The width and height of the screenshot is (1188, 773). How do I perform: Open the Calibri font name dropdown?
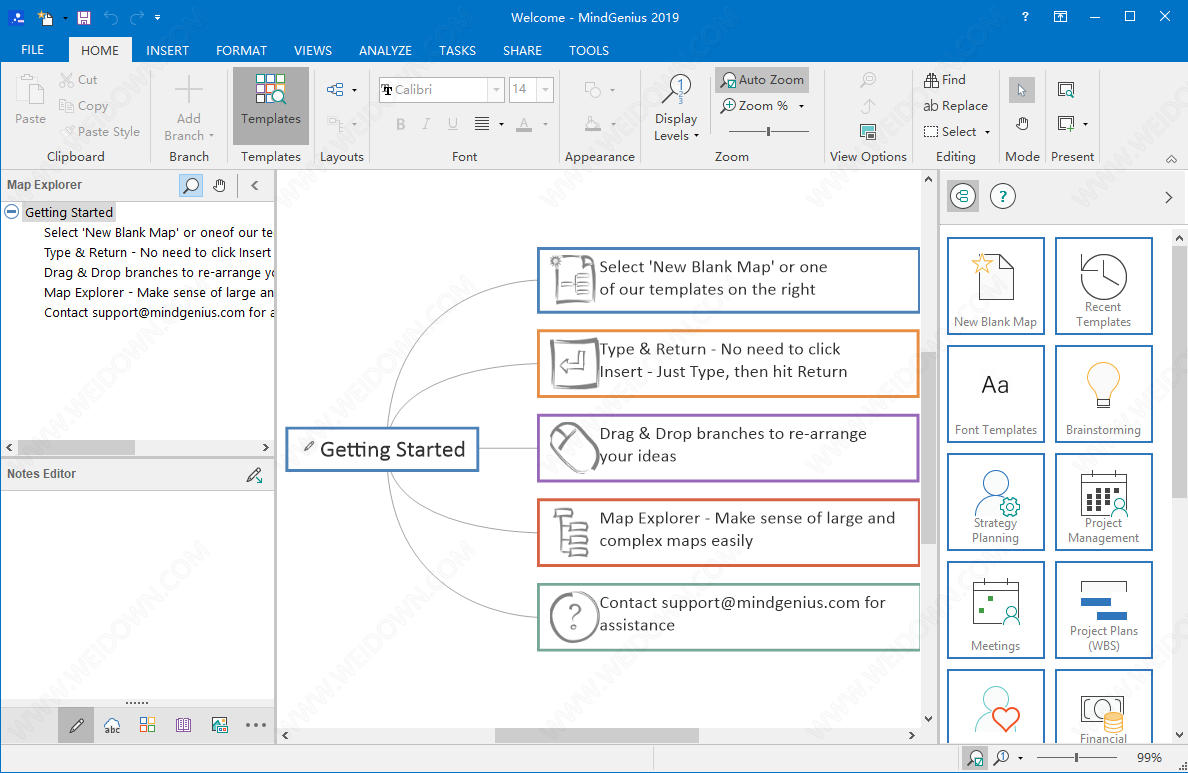pos(496,89)
